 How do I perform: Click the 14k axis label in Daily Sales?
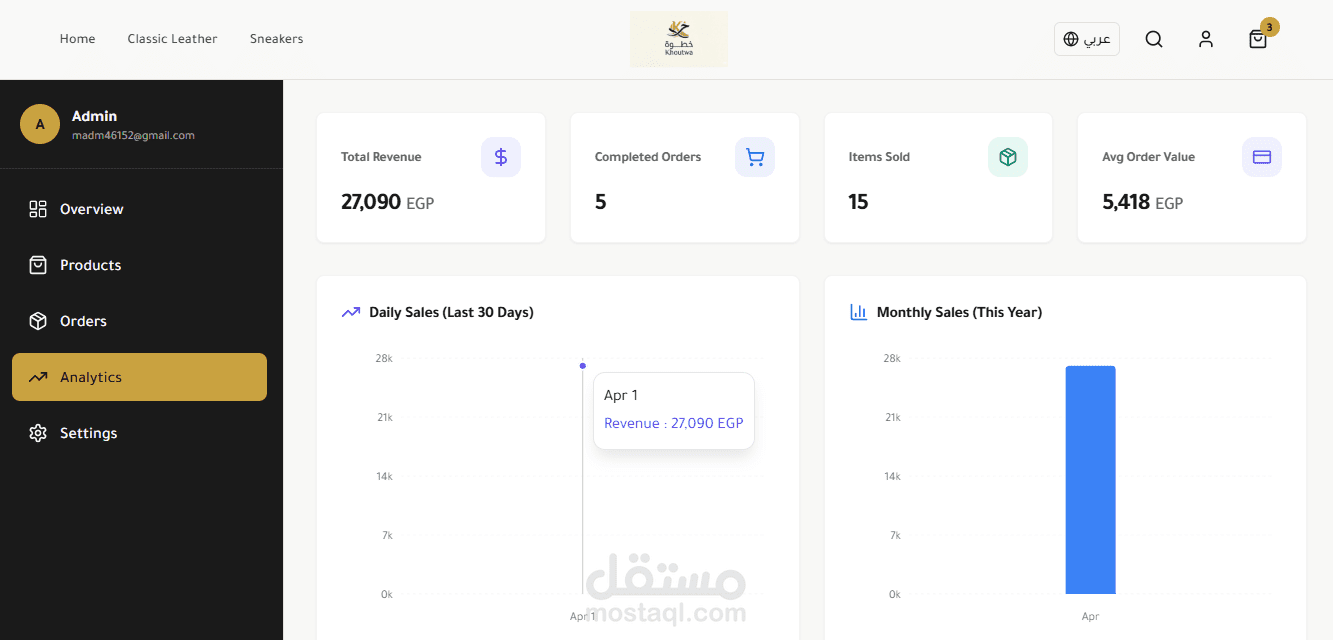click(384, 476)
